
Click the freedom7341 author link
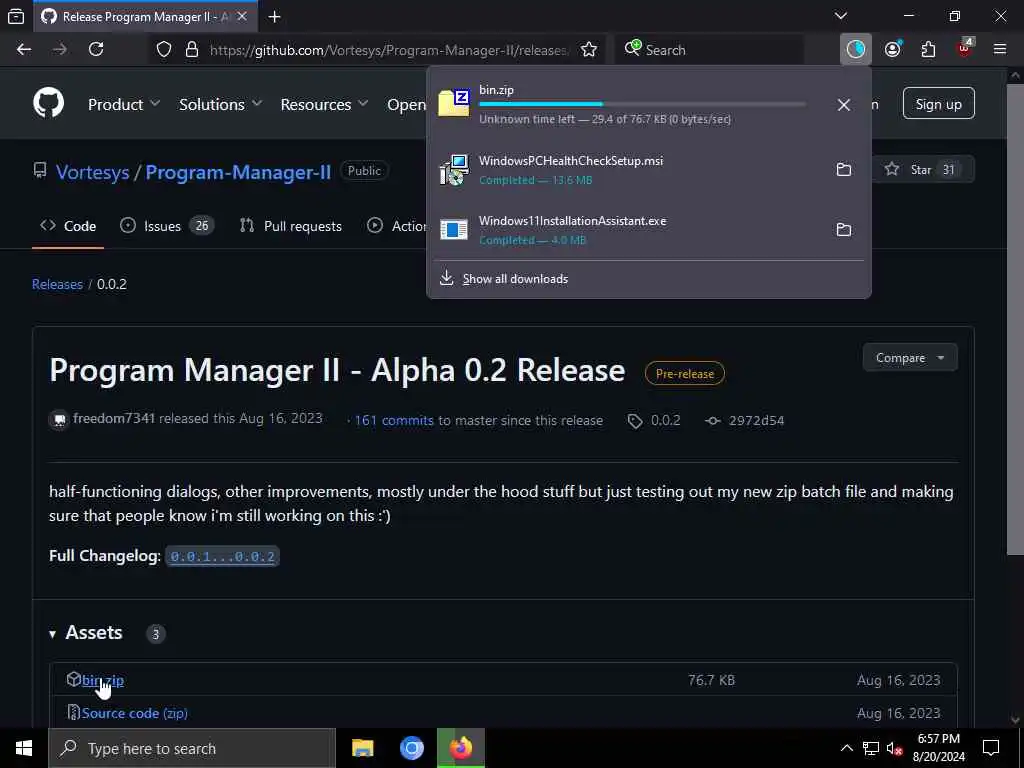[114, 419]
